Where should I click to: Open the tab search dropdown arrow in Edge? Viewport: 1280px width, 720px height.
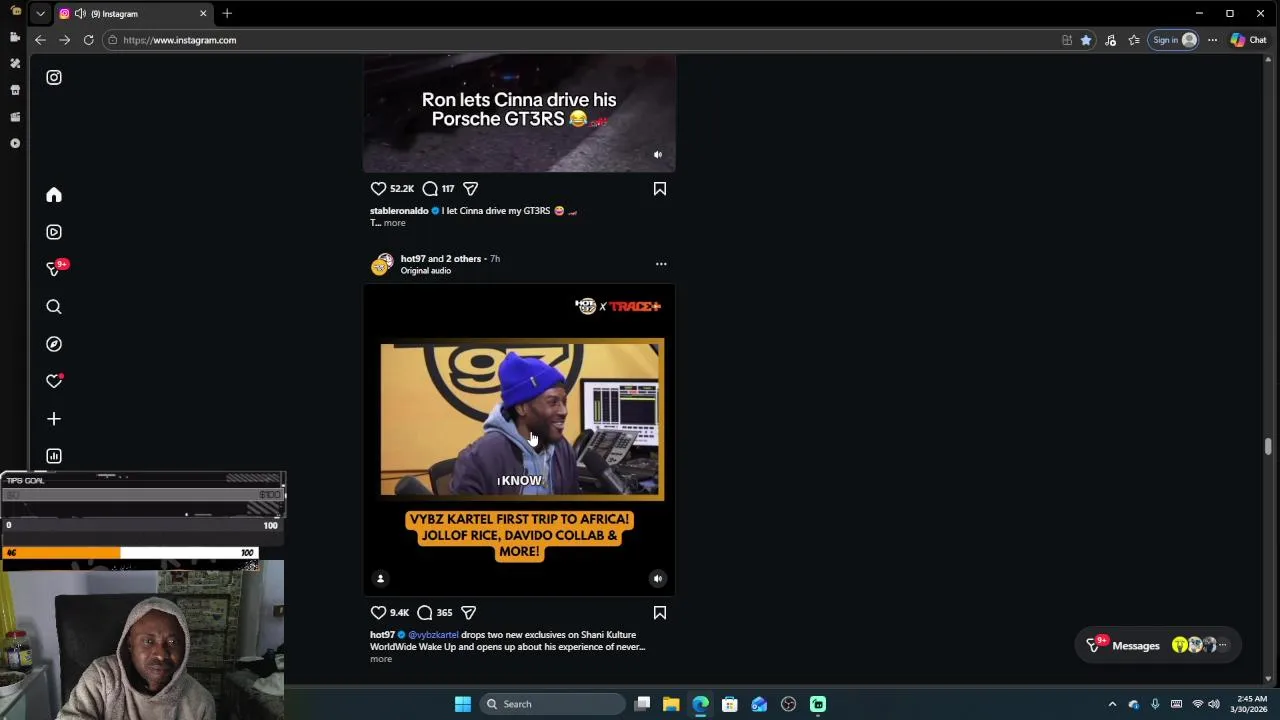coord(40,14)
